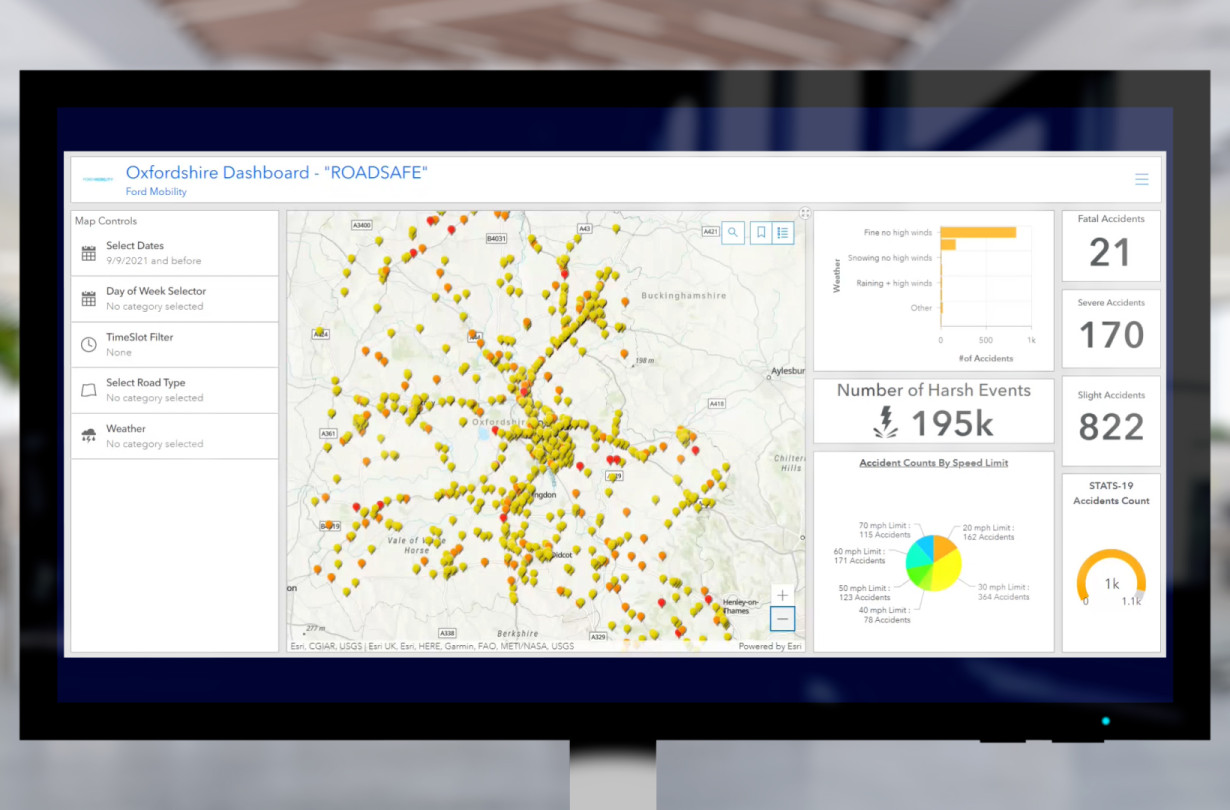Zoom in on the map
Screen dimensions: 1230x810
(782, 595)
